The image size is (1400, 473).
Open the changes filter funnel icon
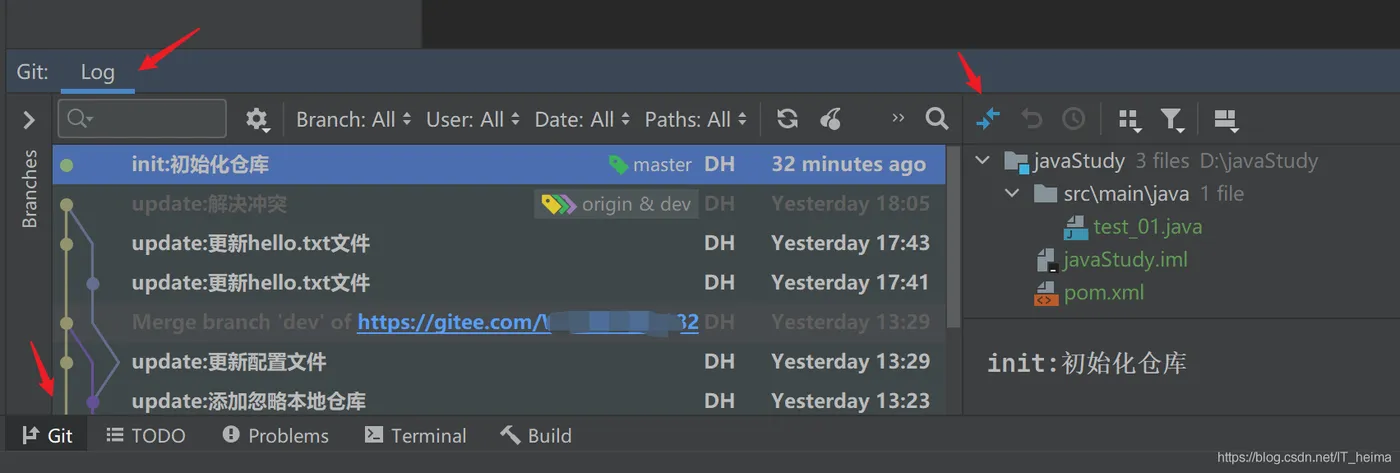coord(1171,120)
